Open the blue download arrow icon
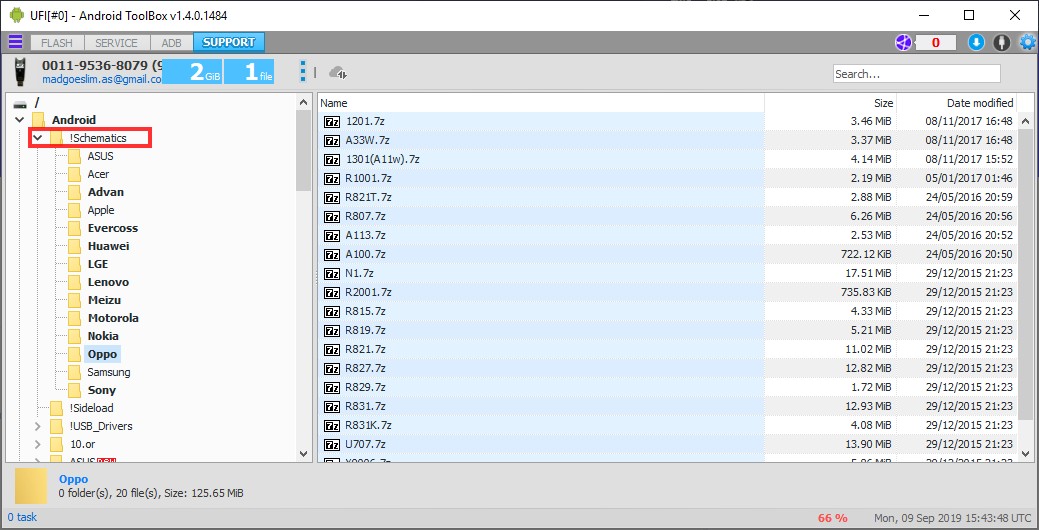Screen dimensions: 1039x530 point(976,42)
